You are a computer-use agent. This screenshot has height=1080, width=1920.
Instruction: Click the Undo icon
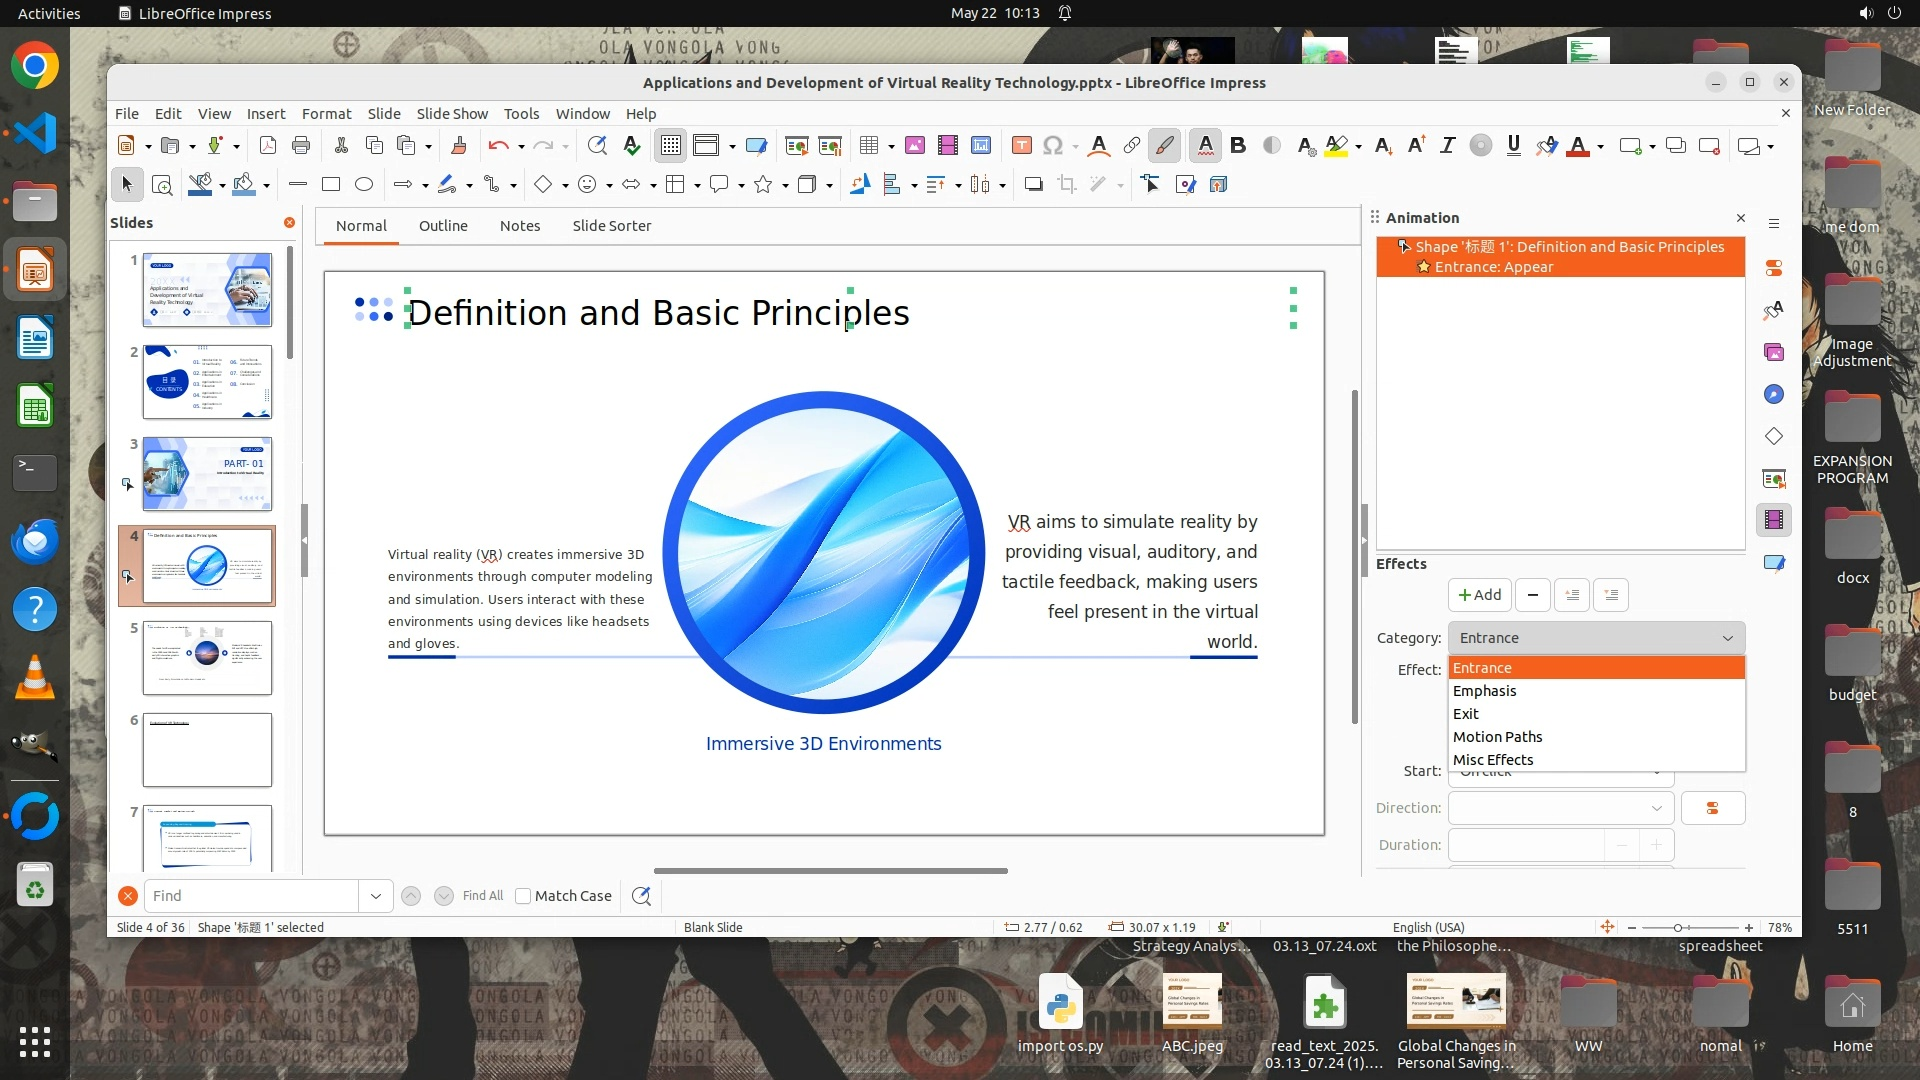pyautogui.click(x=497, y=146)
